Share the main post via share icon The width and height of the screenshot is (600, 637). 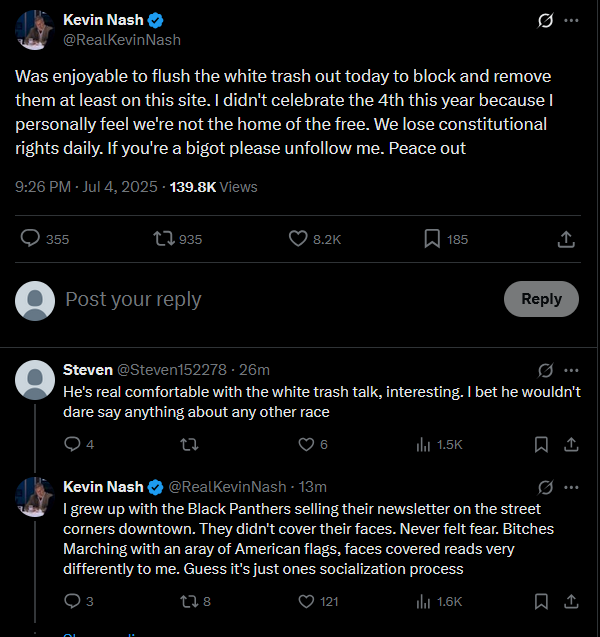pyautogui.click(x=565, y=239)
